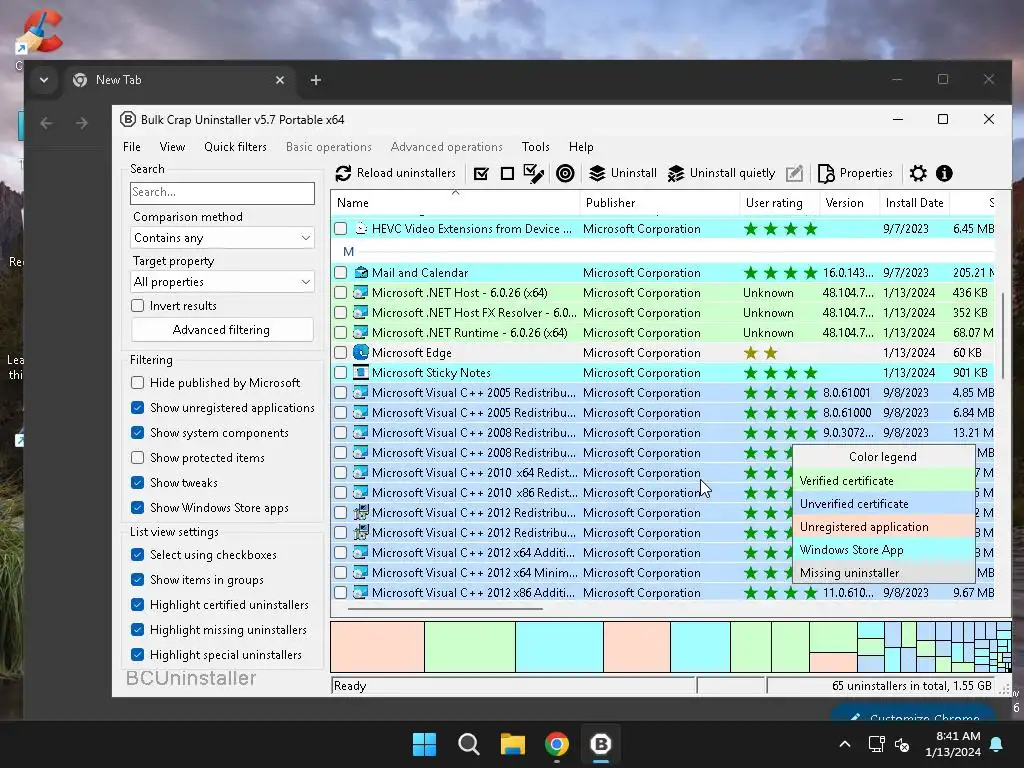Click the Reload uninstallers toolbar icon

tap(344, 173)
